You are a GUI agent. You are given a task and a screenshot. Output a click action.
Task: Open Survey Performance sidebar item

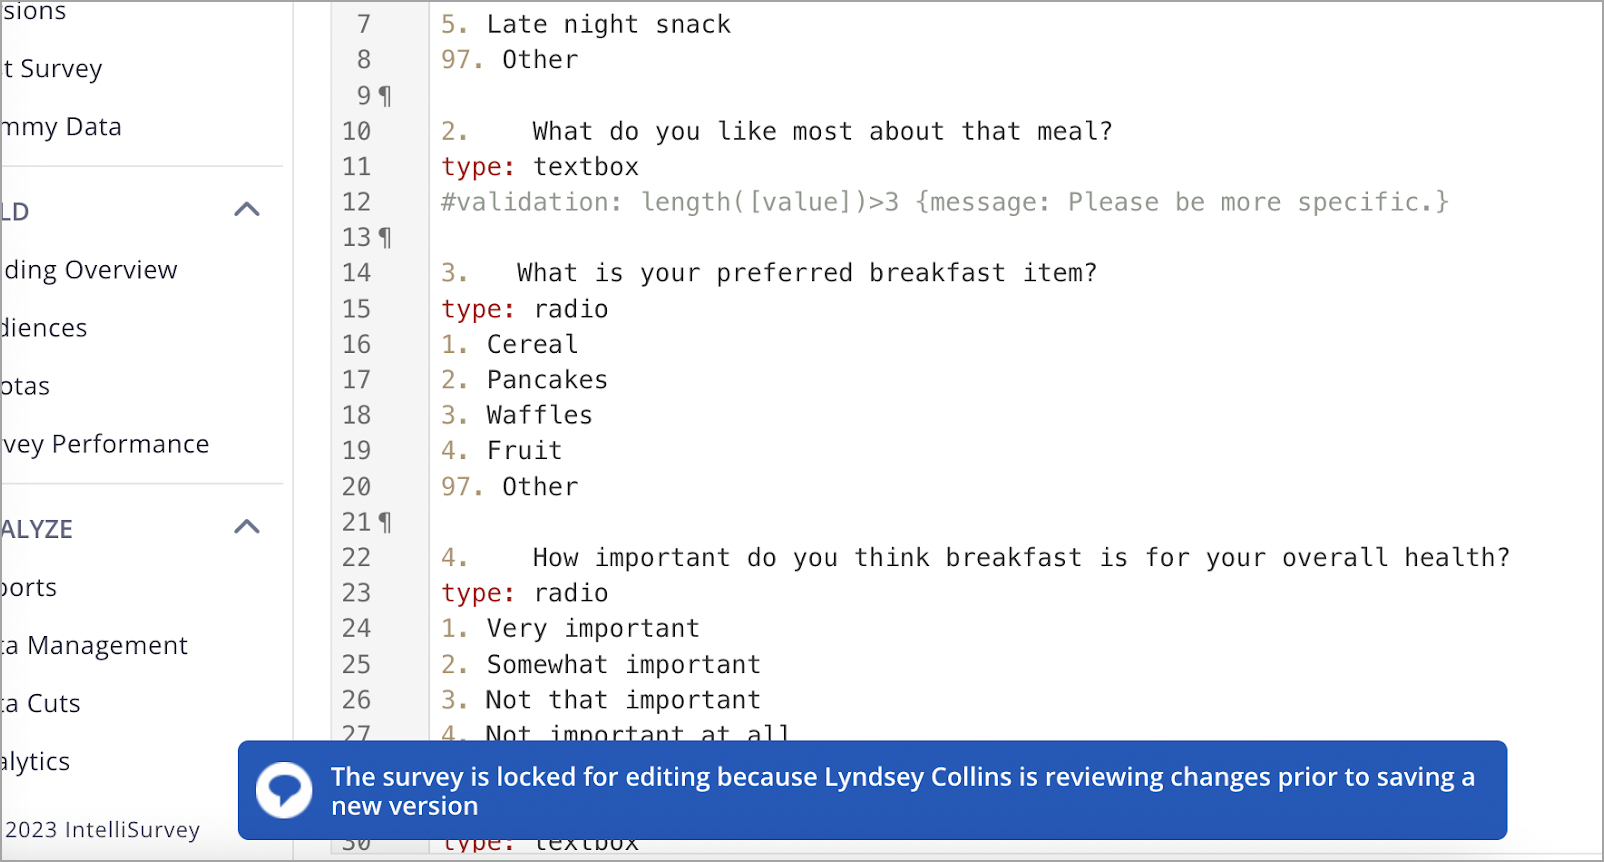click(105, 444)
